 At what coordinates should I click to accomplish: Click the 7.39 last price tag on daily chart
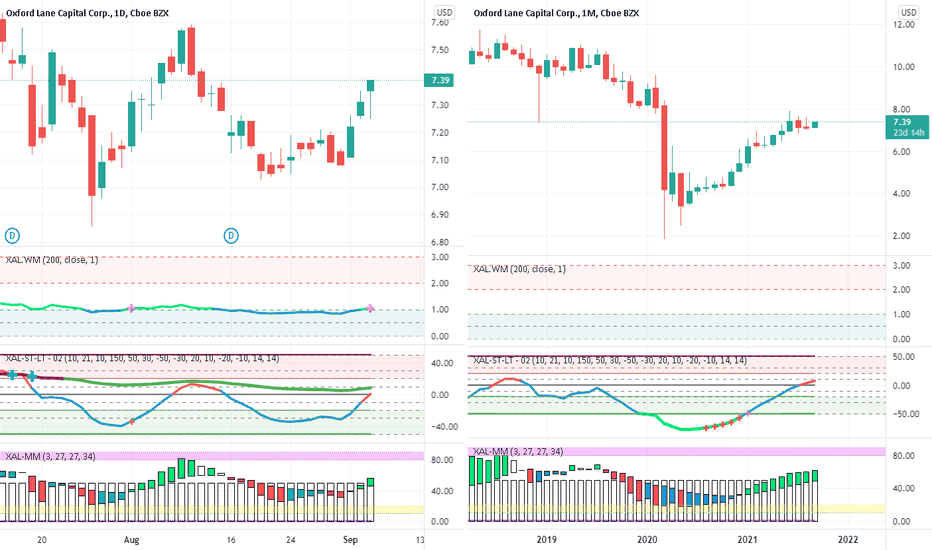439,80
